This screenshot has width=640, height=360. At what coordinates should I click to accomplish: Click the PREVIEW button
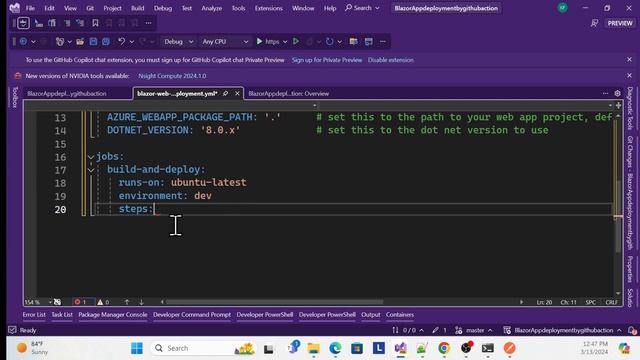click(x=620, y=23)
